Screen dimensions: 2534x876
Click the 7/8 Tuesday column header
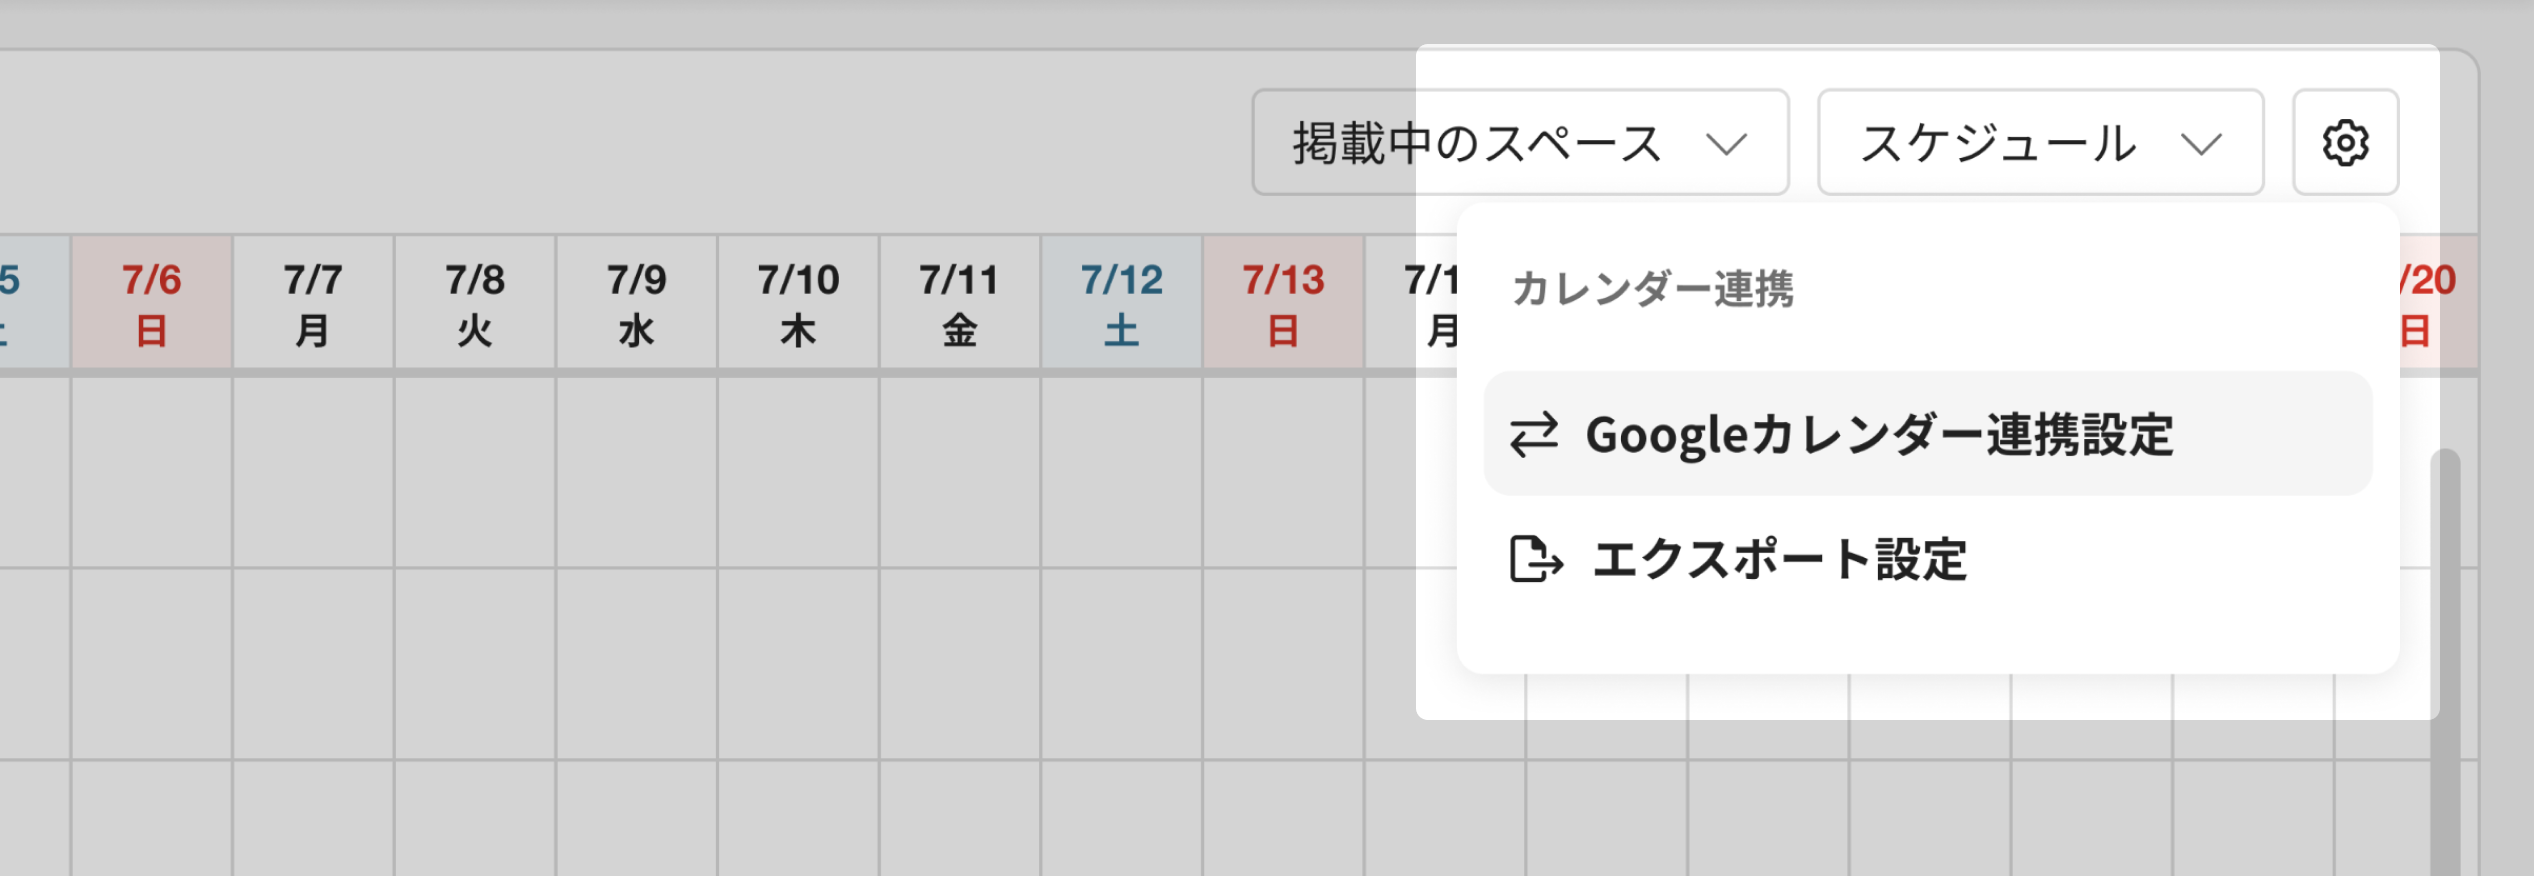(x=474, y=302)
